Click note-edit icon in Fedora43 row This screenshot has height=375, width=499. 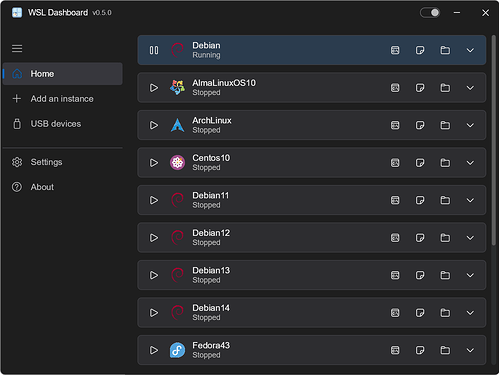click(420, 350)
